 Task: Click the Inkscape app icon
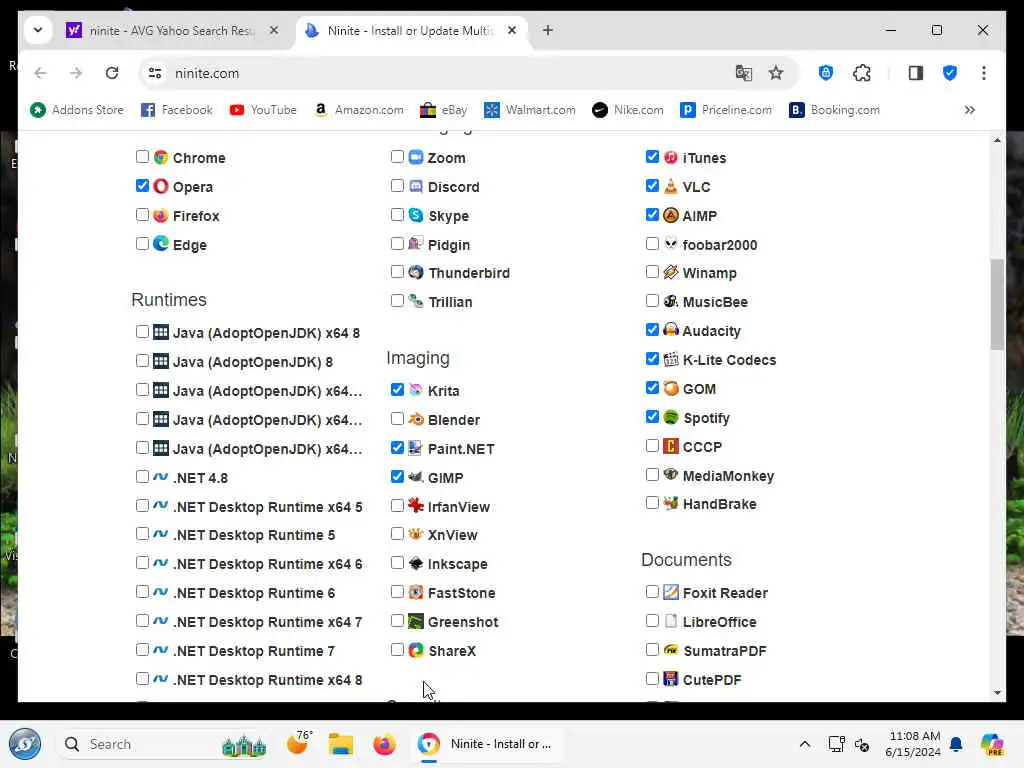point(416,564)
